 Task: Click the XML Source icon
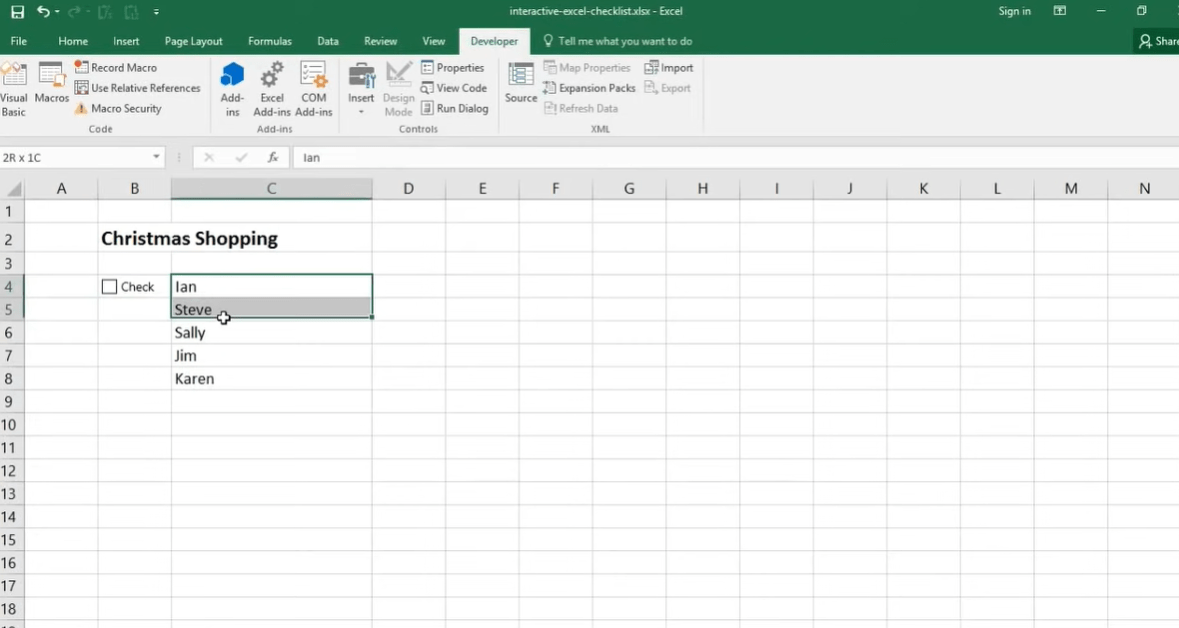pyautogui.click(x=520, y=88)
